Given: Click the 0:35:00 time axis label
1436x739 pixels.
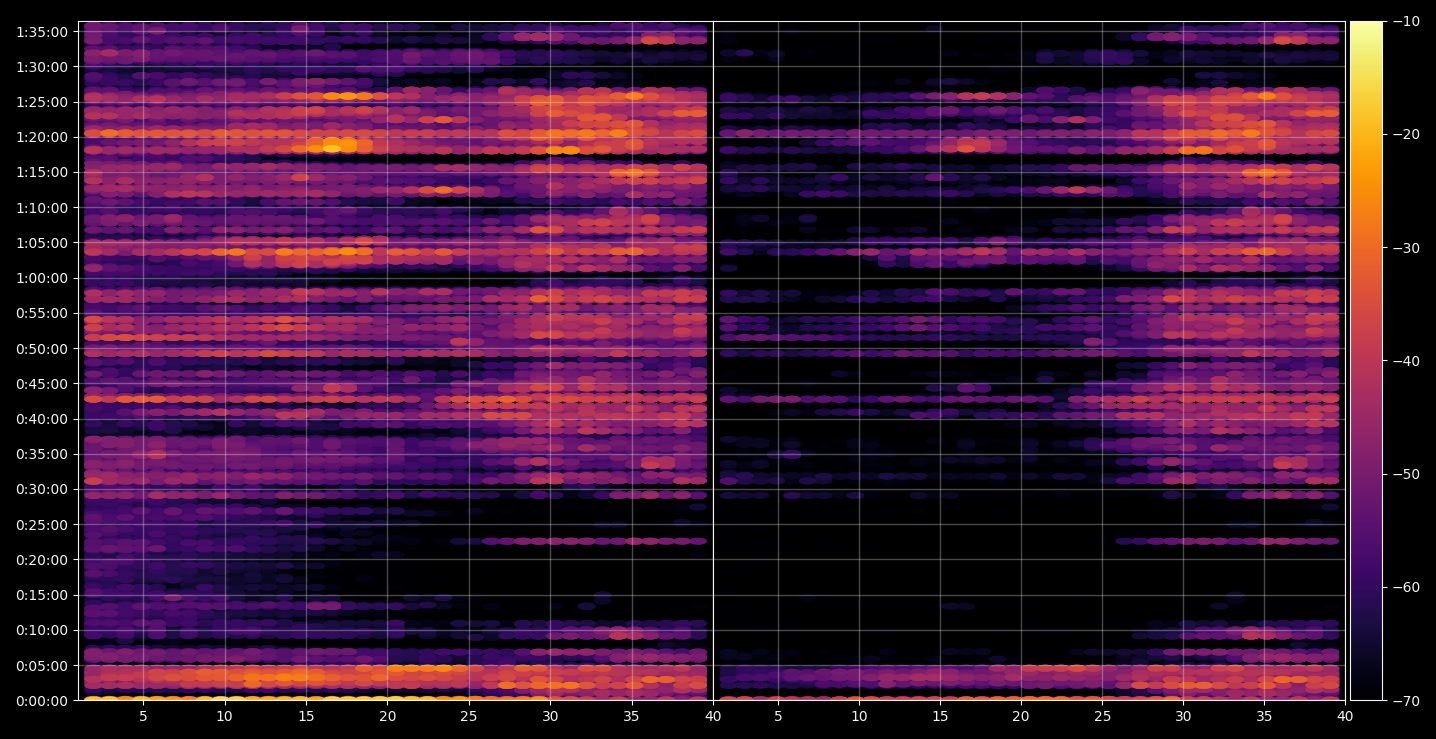Looking at the screenshot, I should 41,454.
